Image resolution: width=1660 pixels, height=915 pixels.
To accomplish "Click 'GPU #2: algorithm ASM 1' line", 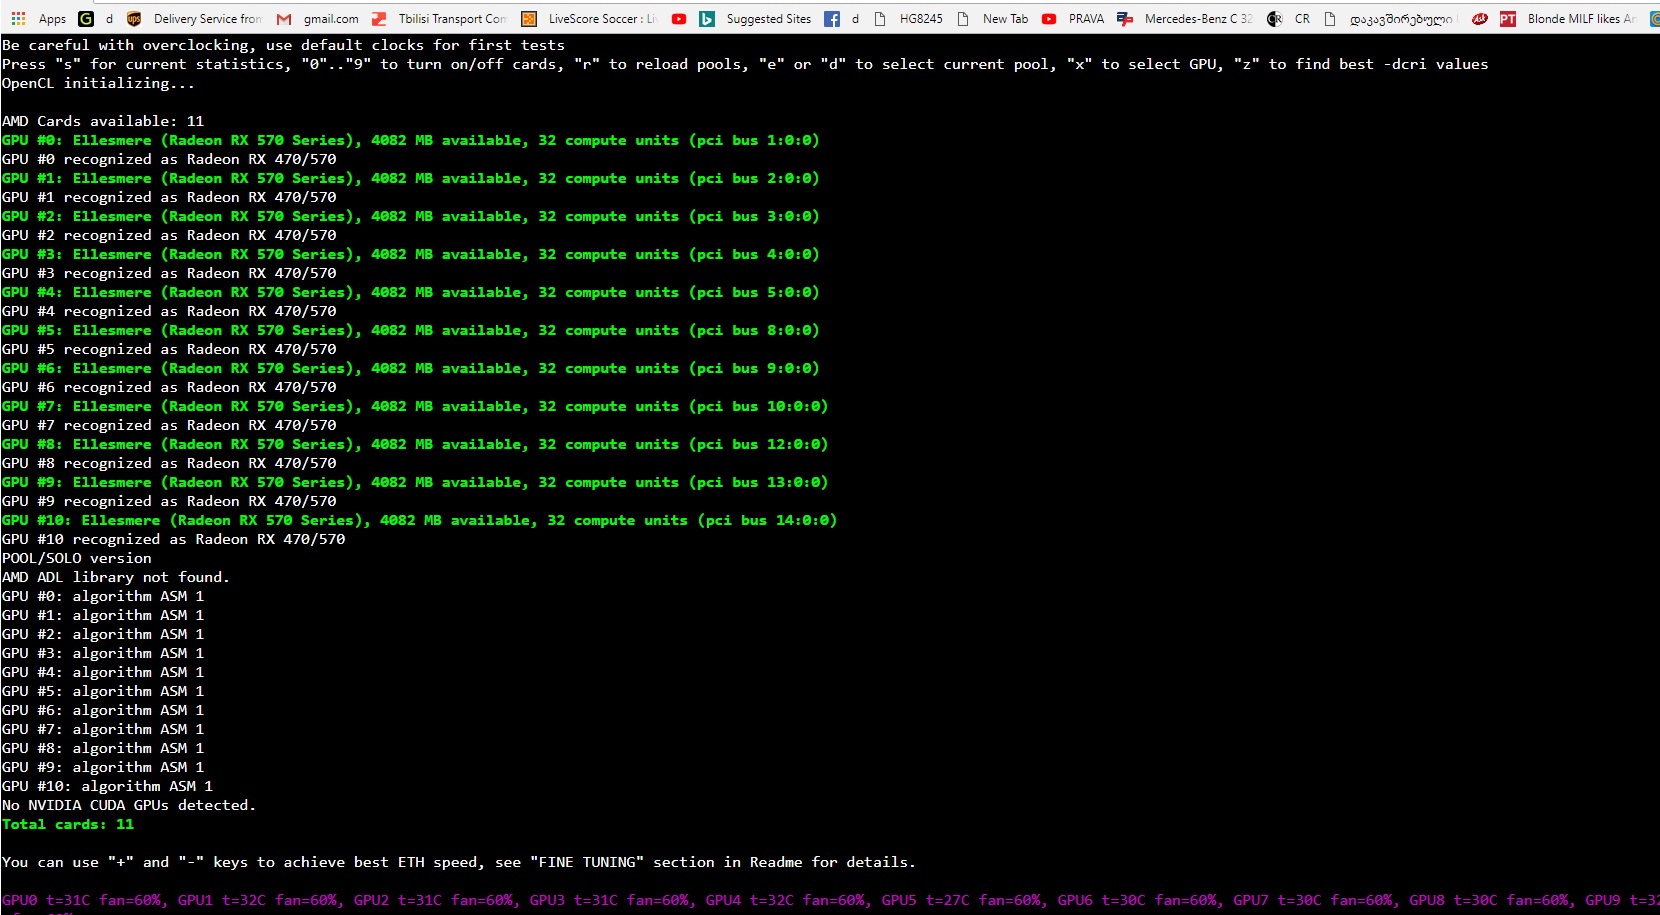I will 103,634.
